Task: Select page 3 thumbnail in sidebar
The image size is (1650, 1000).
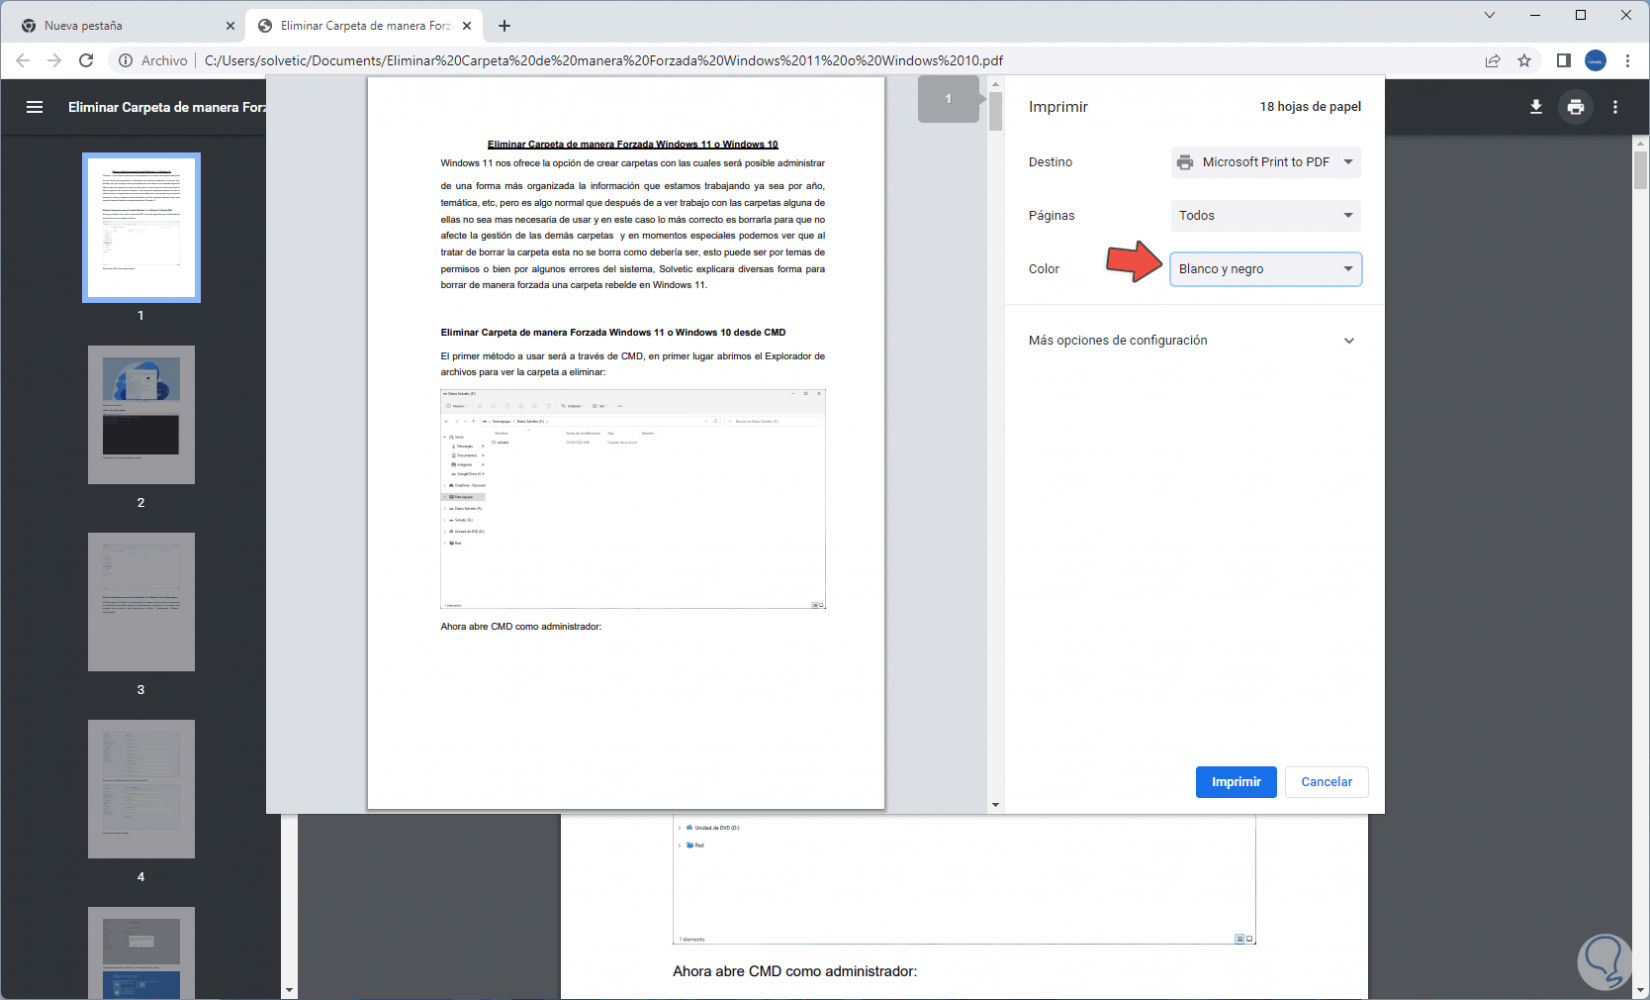Action: click(x=141, y=602)
